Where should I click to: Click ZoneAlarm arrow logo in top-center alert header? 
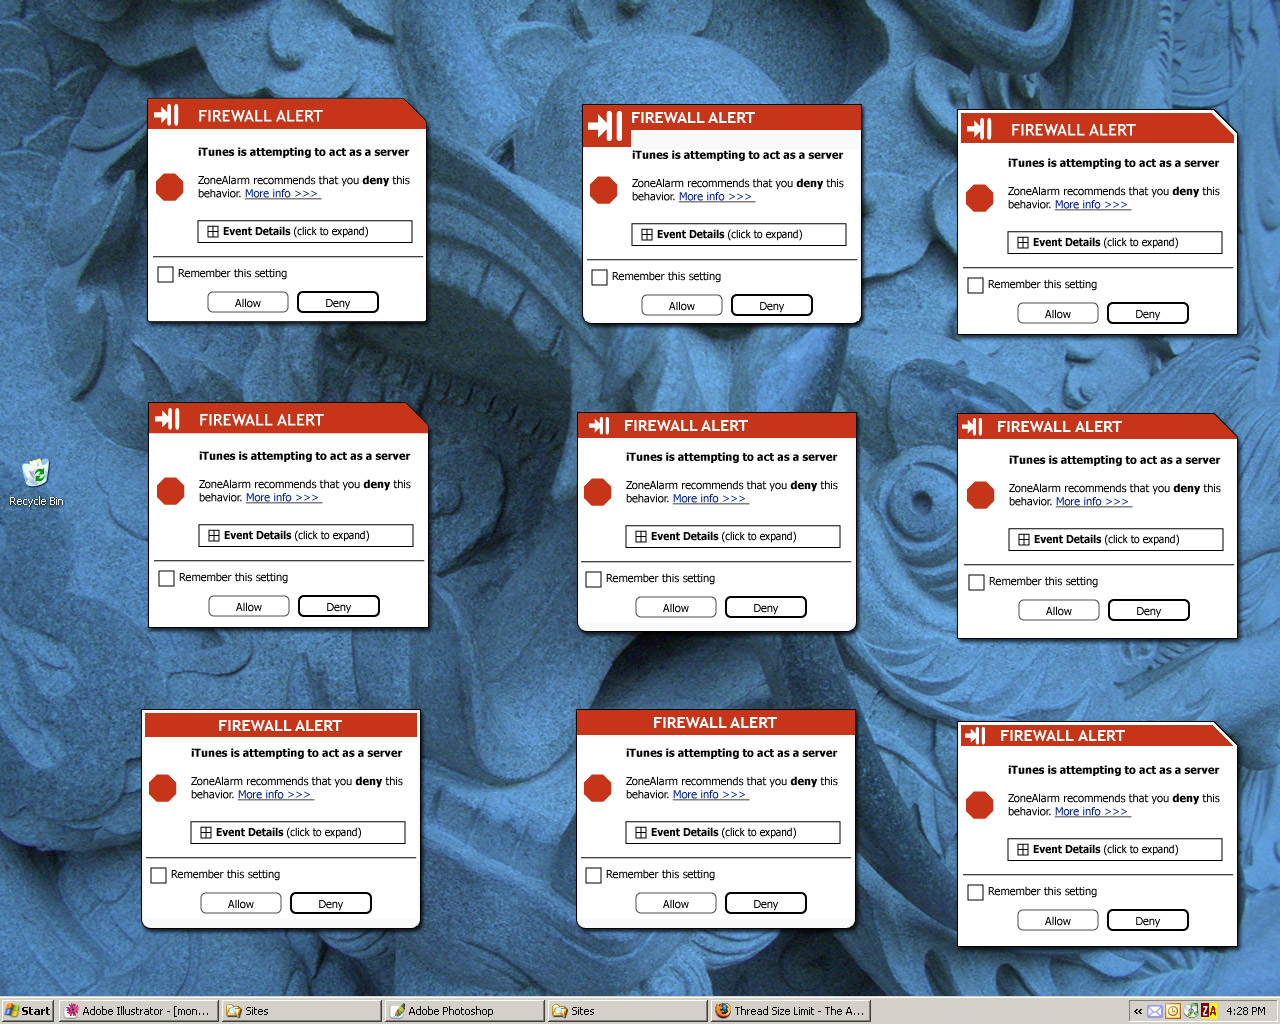coord(604,126)
